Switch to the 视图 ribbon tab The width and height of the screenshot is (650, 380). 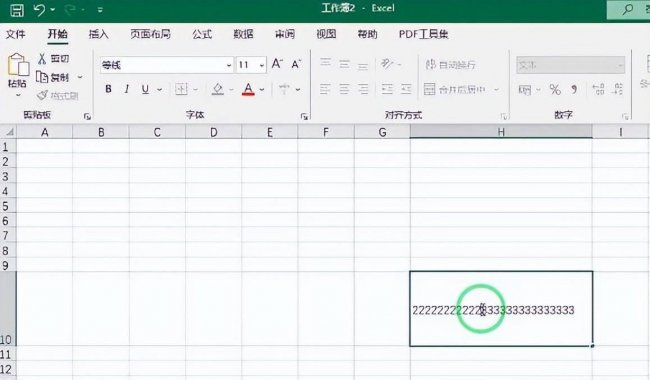326,34
